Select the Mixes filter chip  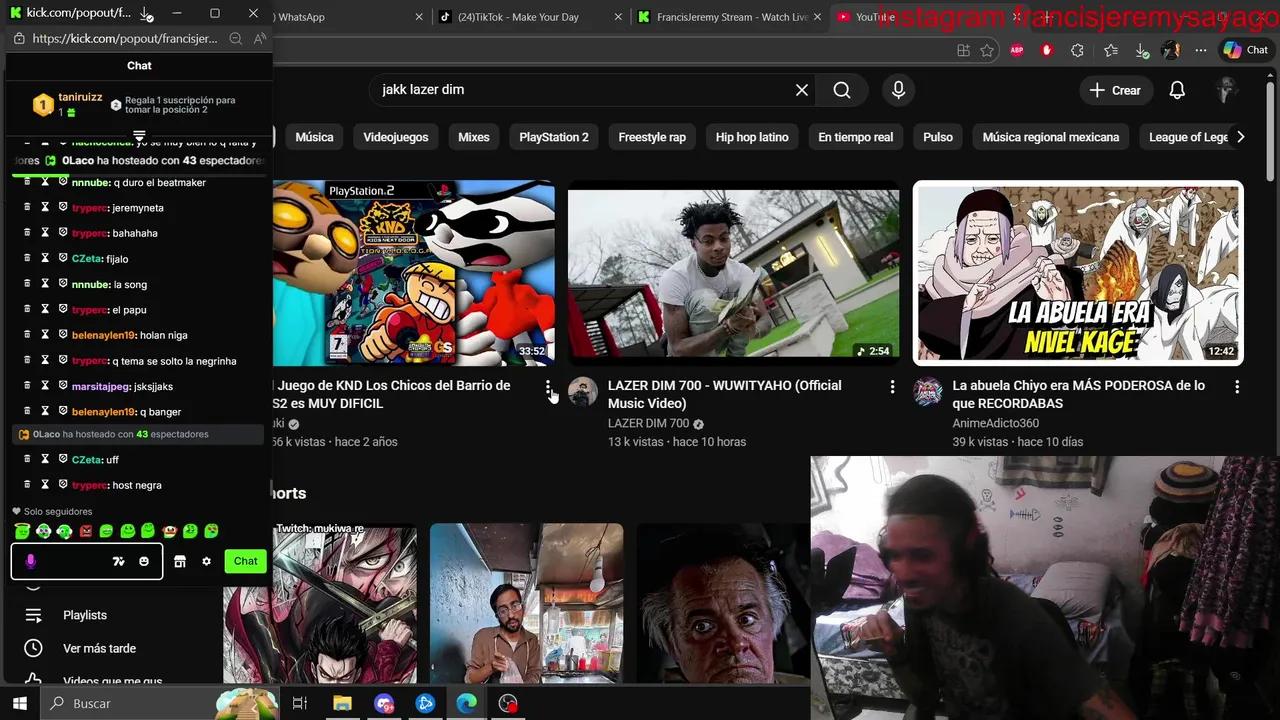coord(474,137)
